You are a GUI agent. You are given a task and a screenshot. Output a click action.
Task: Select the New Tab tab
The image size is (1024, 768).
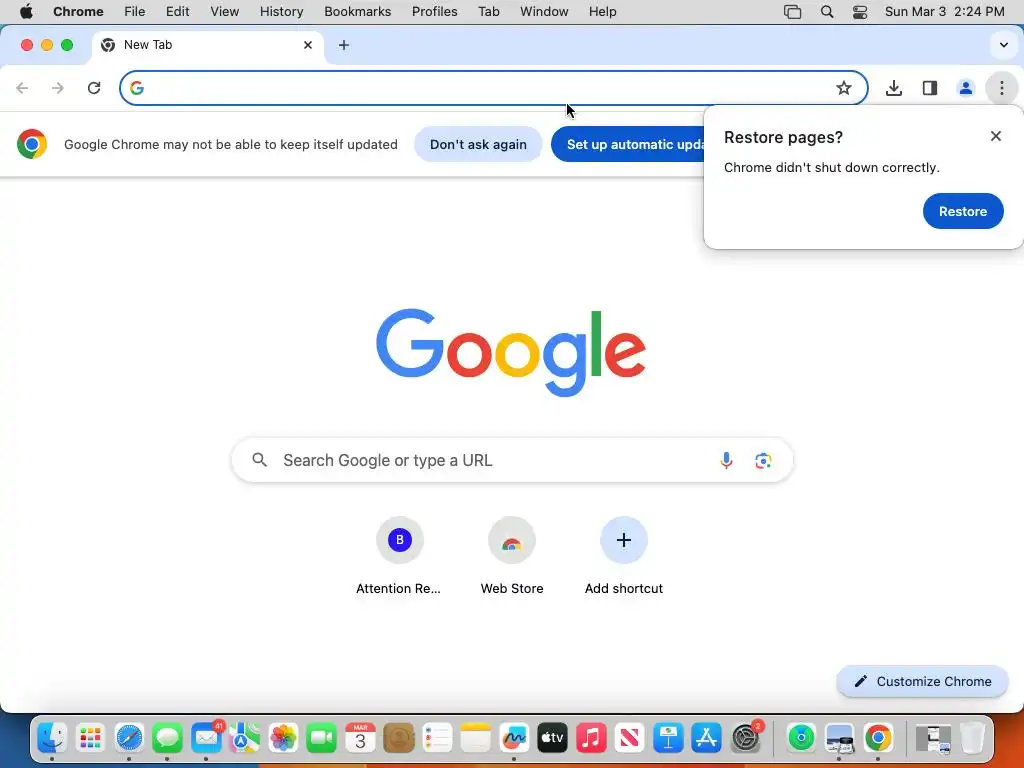coord(207,45)
